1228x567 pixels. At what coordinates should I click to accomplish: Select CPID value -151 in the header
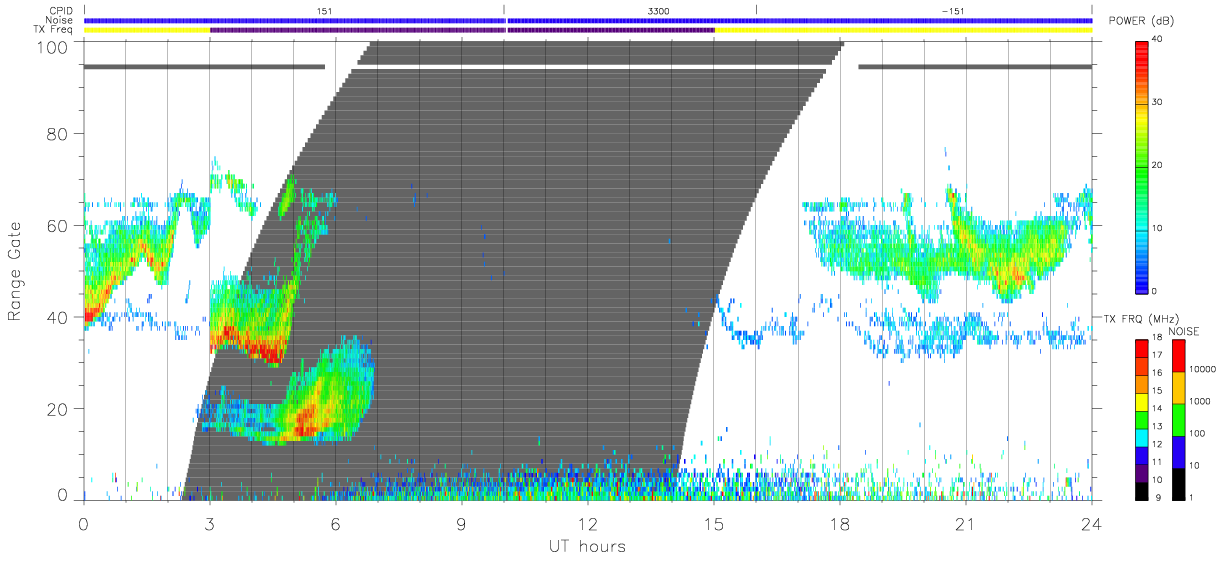click(953, 11)
